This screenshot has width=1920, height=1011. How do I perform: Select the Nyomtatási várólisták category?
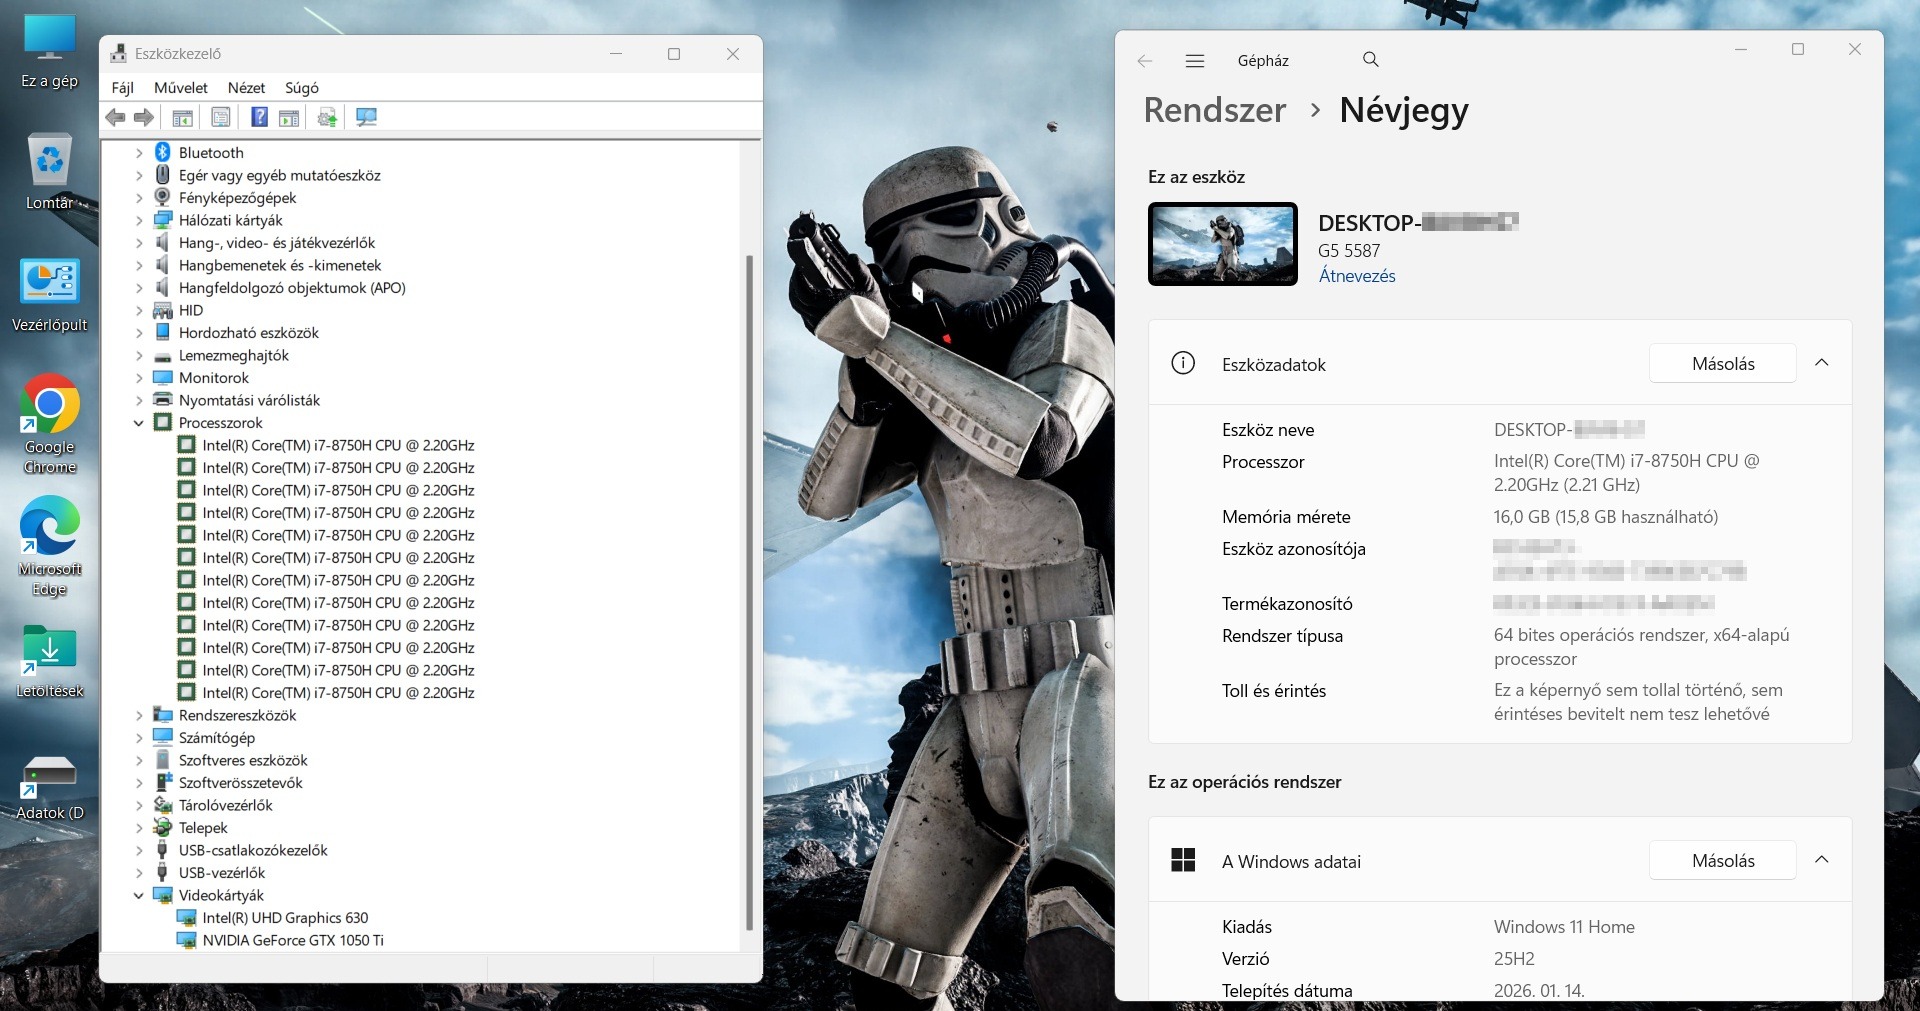point(250,401)
